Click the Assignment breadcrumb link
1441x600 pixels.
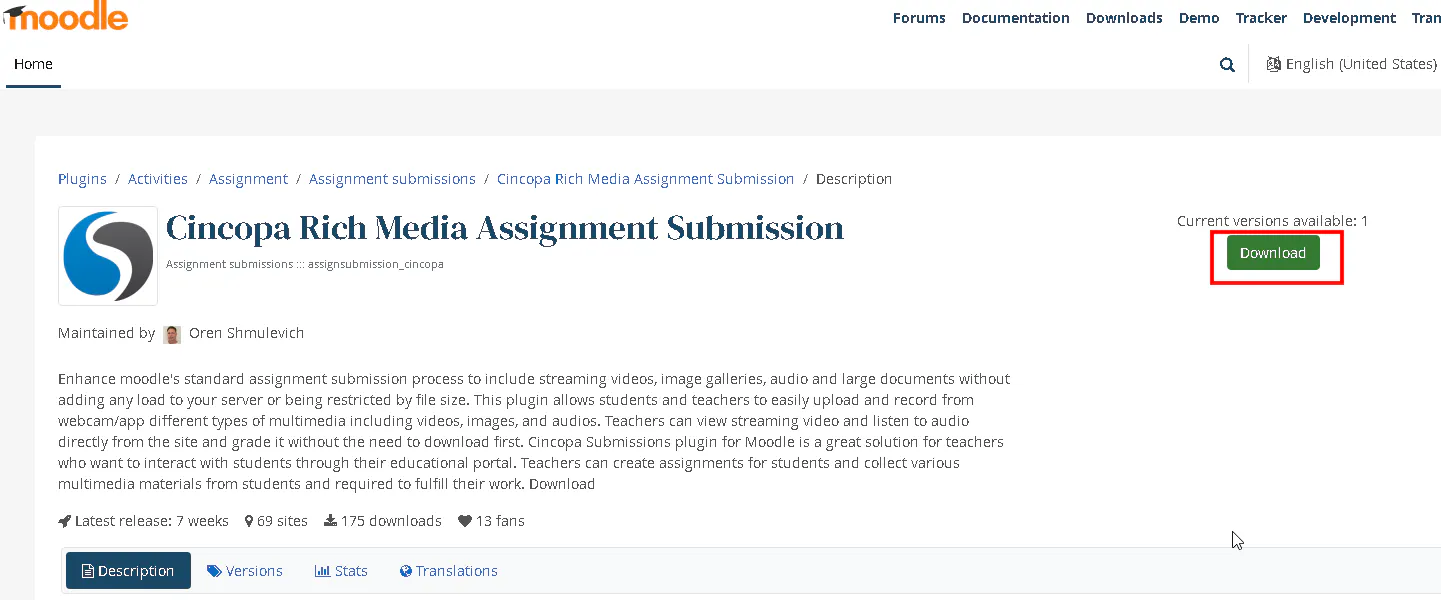point(248,179)
